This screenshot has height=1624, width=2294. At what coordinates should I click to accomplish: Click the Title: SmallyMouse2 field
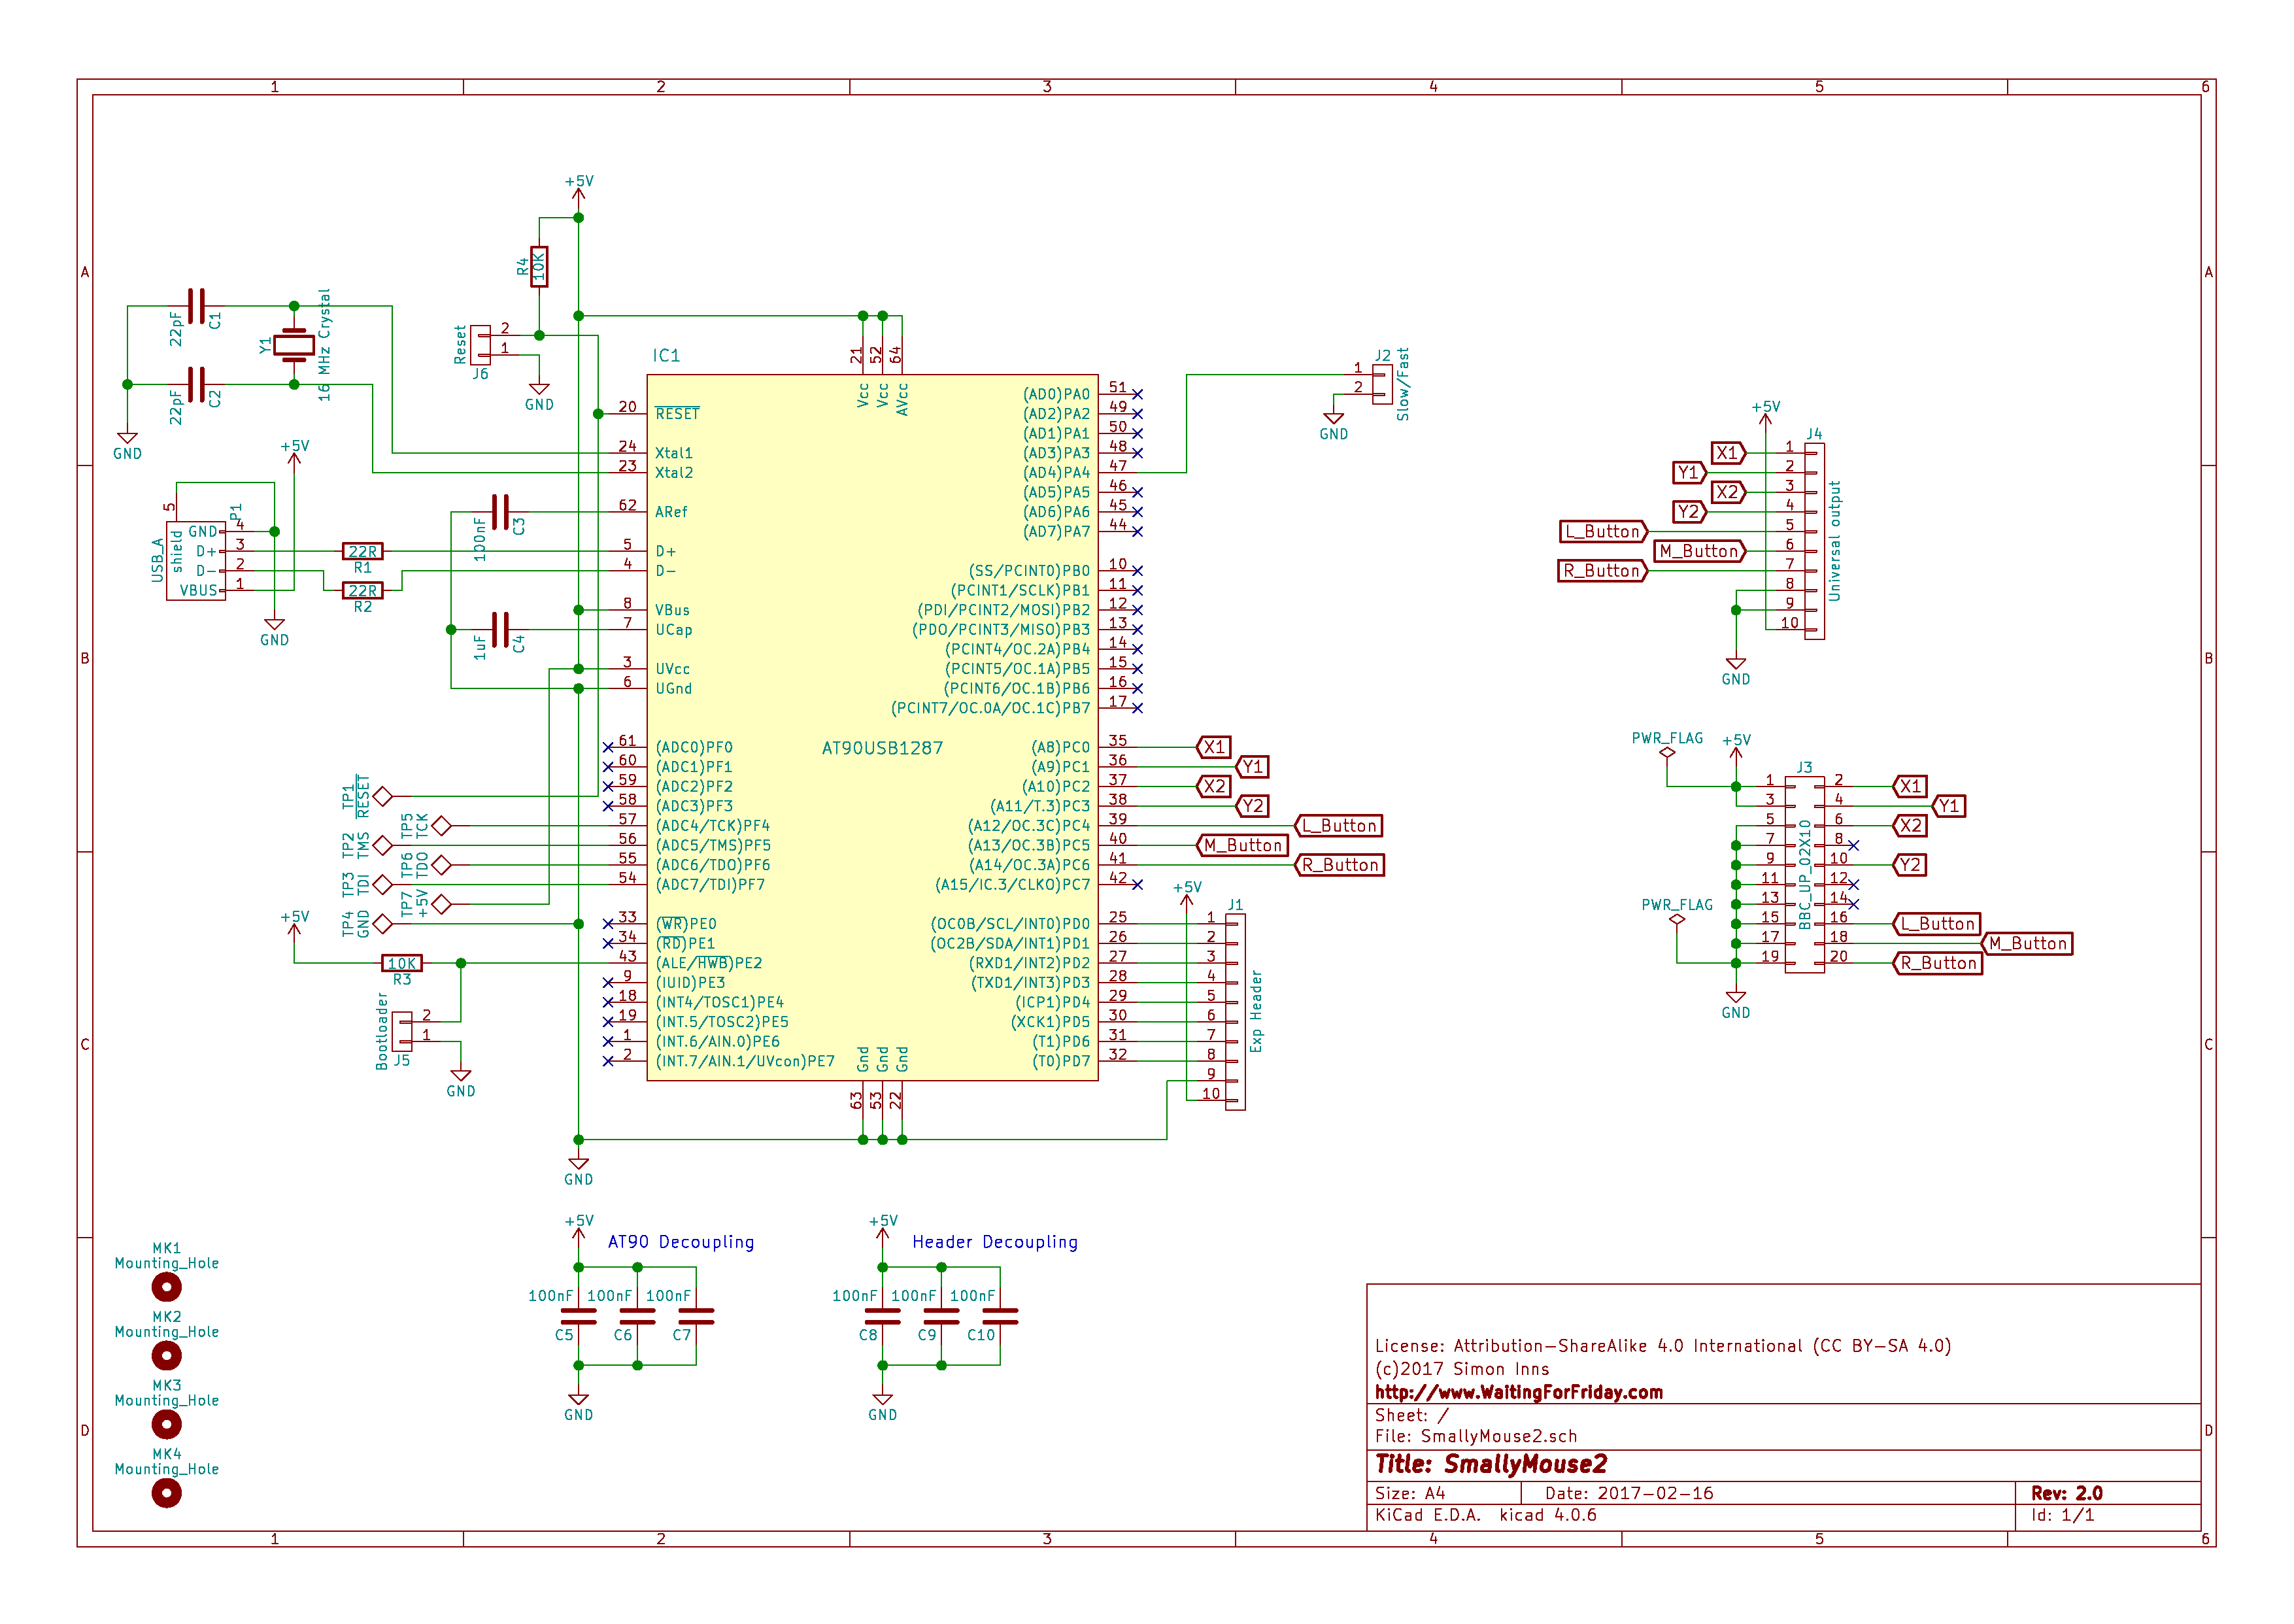(1490, 1464)
